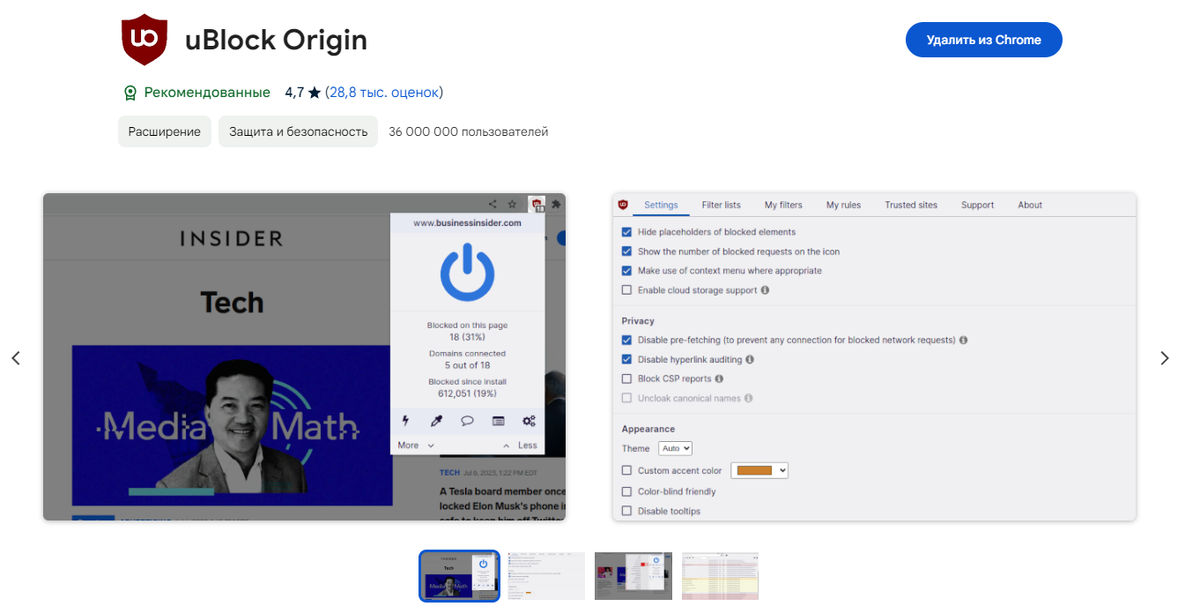Screen dimensions: 1200x614
Task: Click the speech bubble report icon
Action: (x=467, y=421)
